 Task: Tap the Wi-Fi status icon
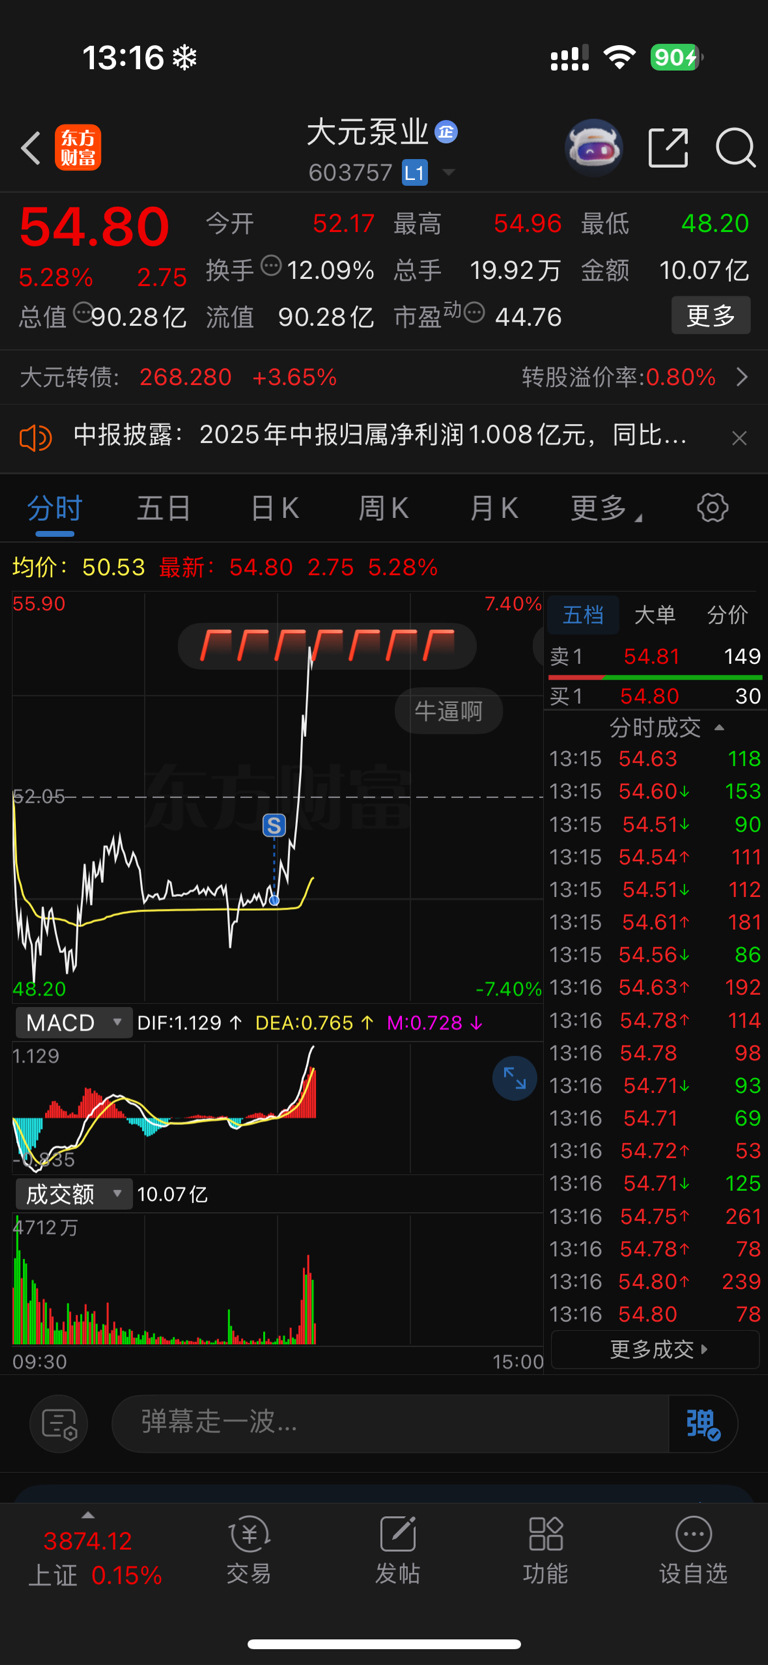pos(620,57)
